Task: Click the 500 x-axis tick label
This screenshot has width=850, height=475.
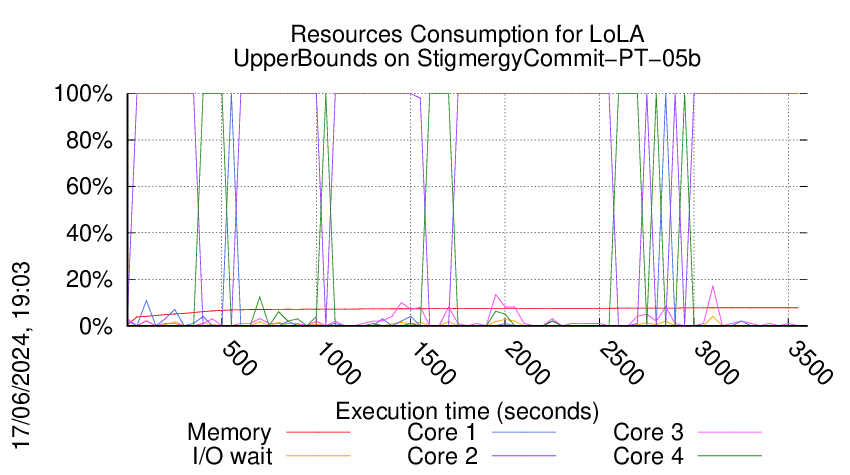Action: click(x=239, y=358)
